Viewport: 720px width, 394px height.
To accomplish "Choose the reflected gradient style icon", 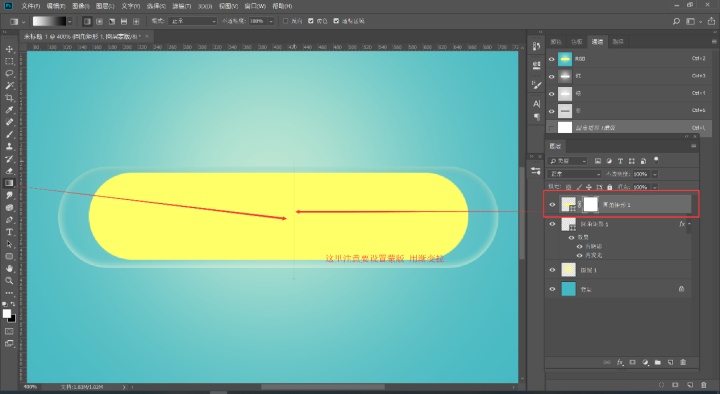I will pos(124,21).
